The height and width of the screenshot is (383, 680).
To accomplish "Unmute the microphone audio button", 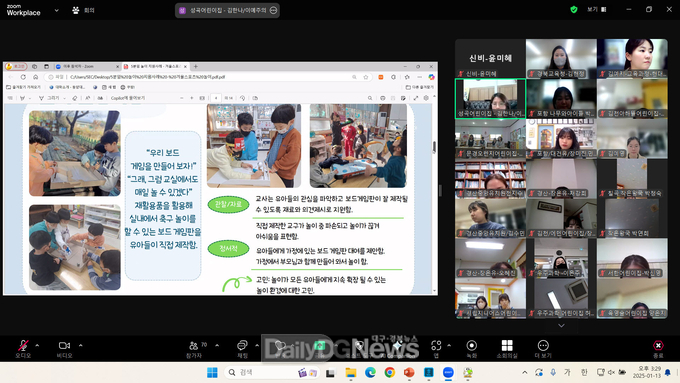I will [x=23, y=348].
